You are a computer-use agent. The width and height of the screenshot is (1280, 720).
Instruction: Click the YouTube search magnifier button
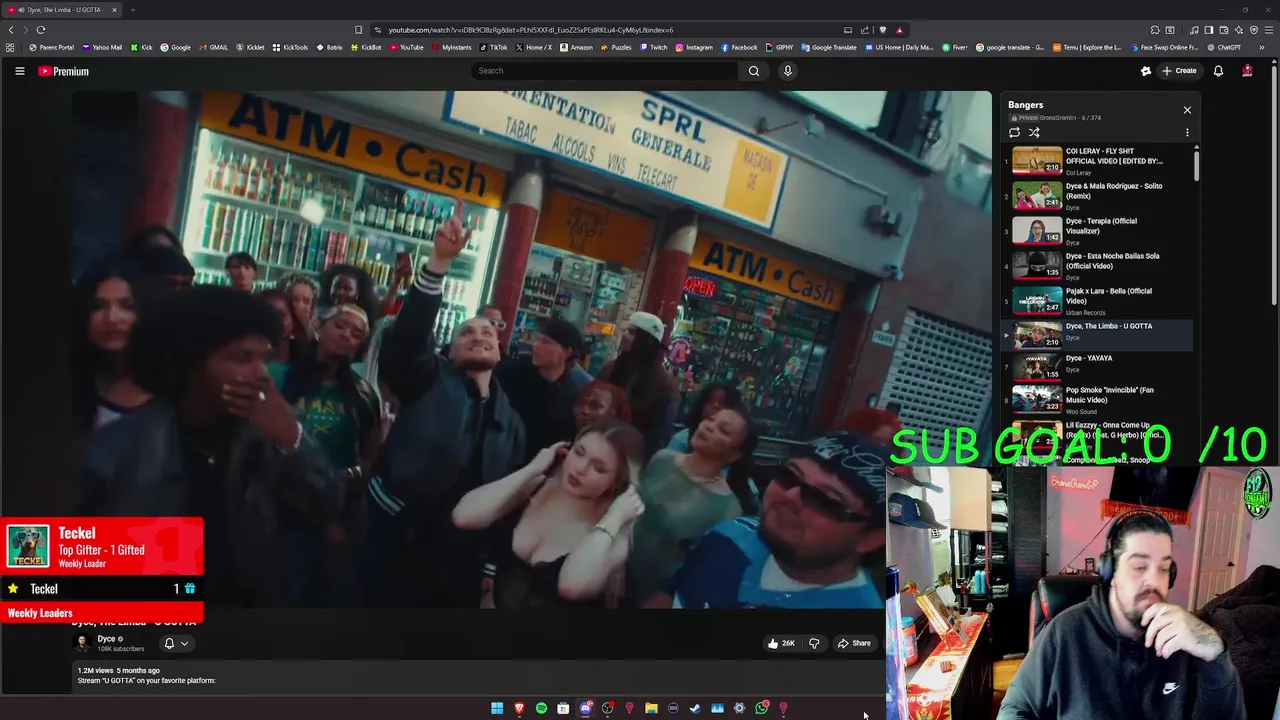tap(754, 71)
